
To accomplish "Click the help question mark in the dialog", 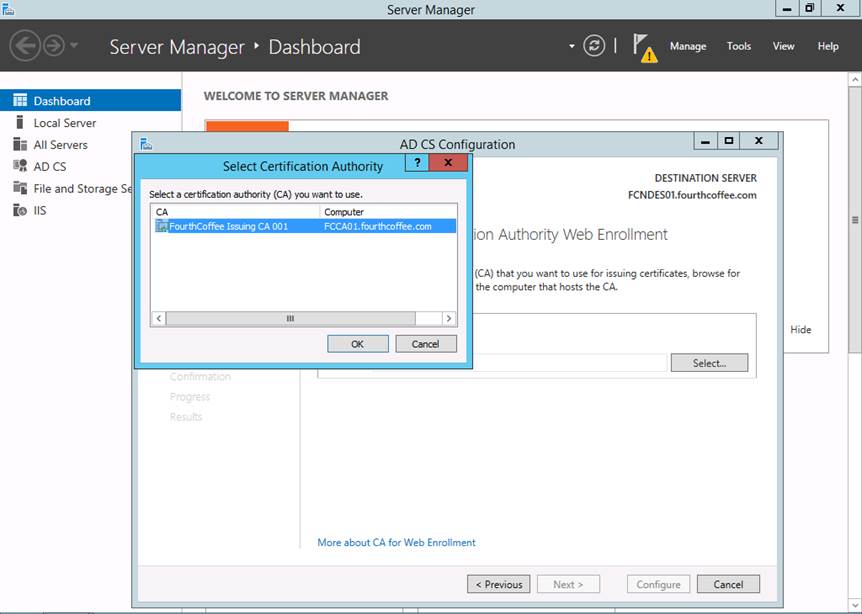I will (417, 164).
